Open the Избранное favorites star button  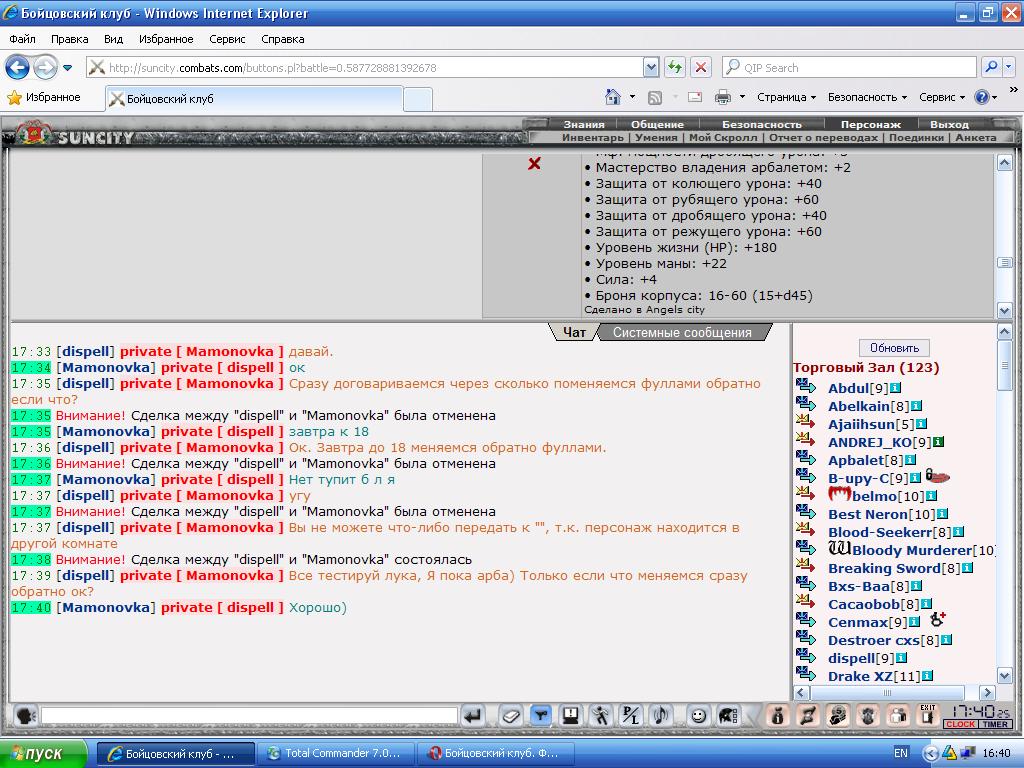point(43,97)
